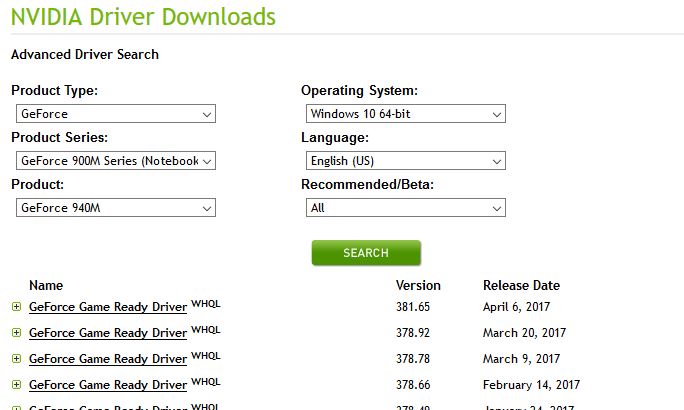Open GeForce Game Ready Driver 378.78 link
Viewport: 684px width, 410px height.
(x=108, y=359)
